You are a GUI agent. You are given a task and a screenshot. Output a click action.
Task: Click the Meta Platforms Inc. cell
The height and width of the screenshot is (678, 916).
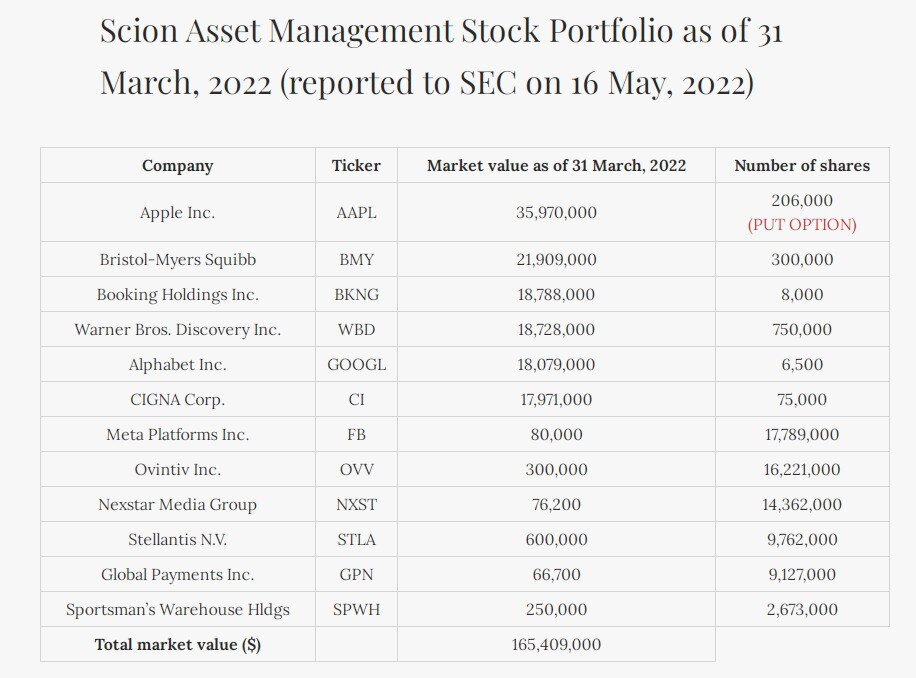click(x=177, y=435)
